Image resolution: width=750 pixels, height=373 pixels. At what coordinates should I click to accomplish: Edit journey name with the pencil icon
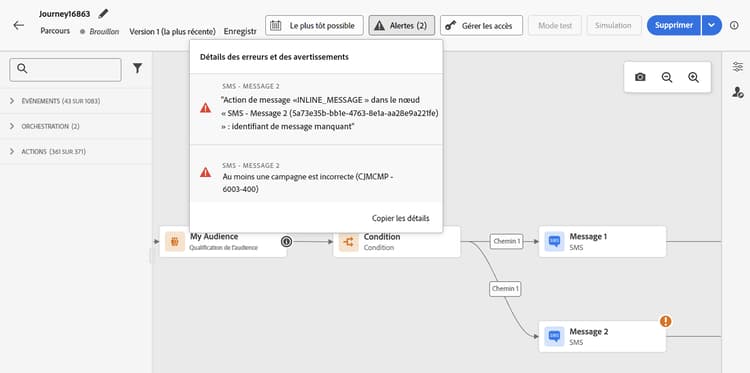tap(103, 14)
